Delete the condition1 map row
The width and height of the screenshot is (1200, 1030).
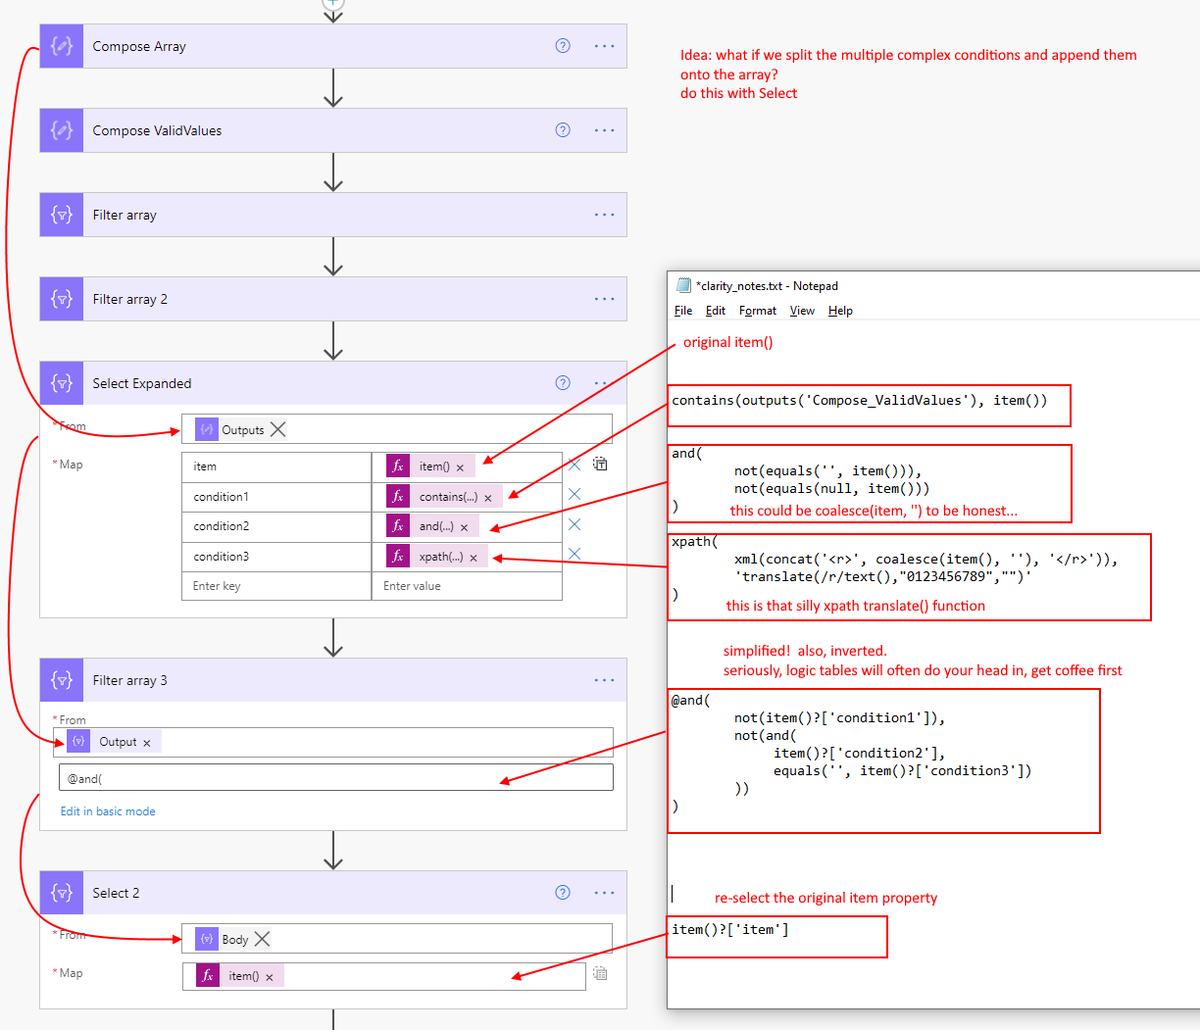[x=575, y=494]
